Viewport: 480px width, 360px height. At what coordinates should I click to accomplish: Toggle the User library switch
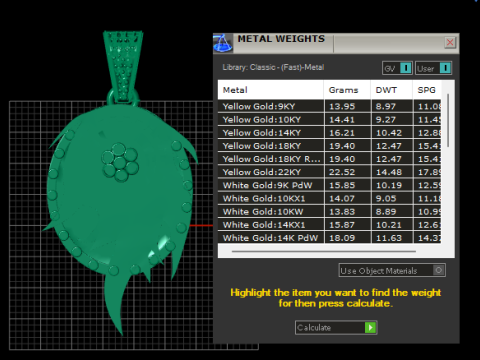pos(433,68)
